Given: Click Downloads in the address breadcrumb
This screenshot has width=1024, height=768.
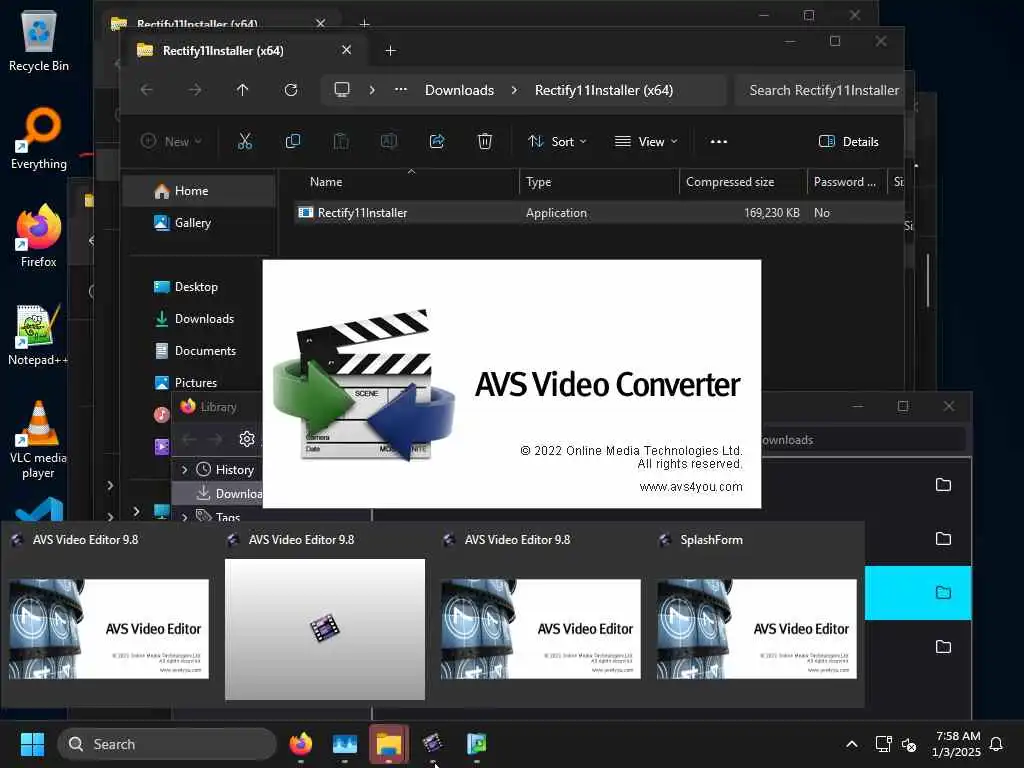Looking at the screenshot, I should pos(459,90).
